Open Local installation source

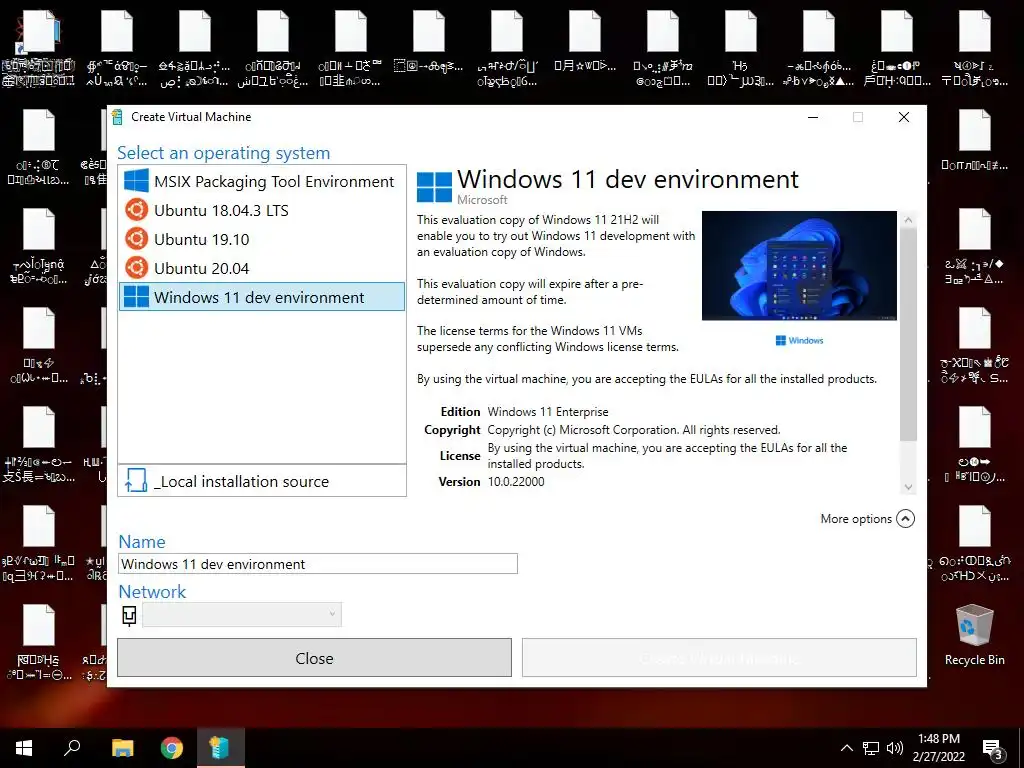pyautogui.click(x=262, y=481)
